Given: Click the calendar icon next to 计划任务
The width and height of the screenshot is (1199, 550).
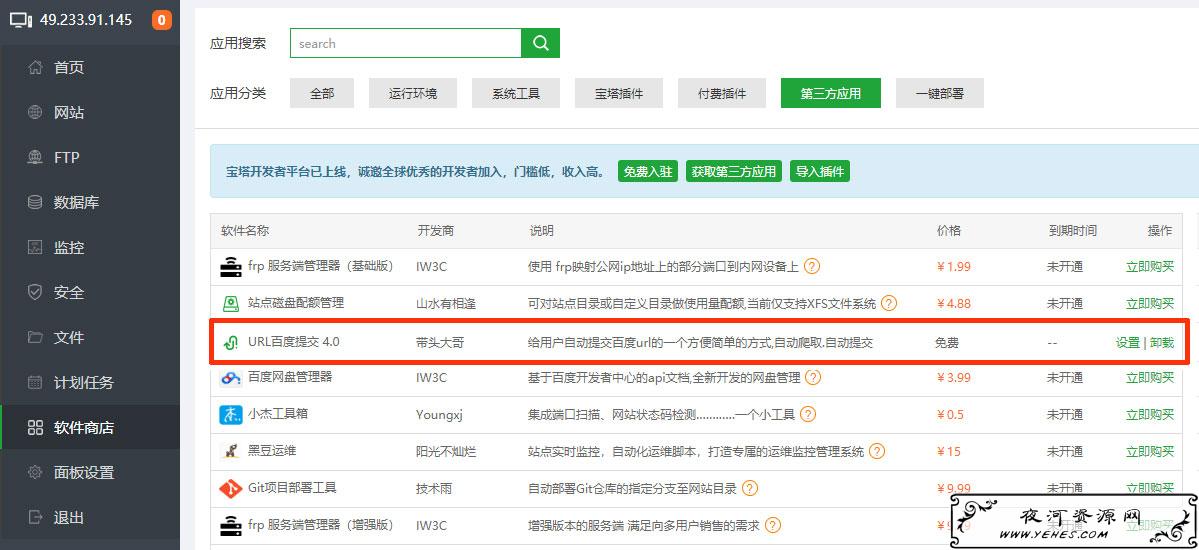Looking at the screenshot, I should click(34, 382).
